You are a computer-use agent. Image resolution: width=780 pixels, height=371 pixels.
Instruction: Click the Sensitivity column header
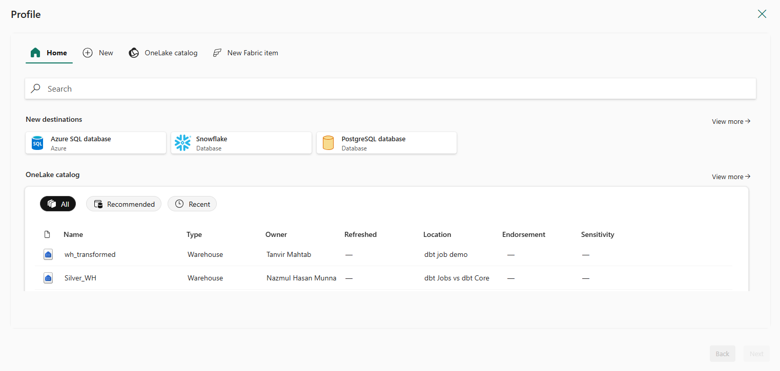[597, 234]
